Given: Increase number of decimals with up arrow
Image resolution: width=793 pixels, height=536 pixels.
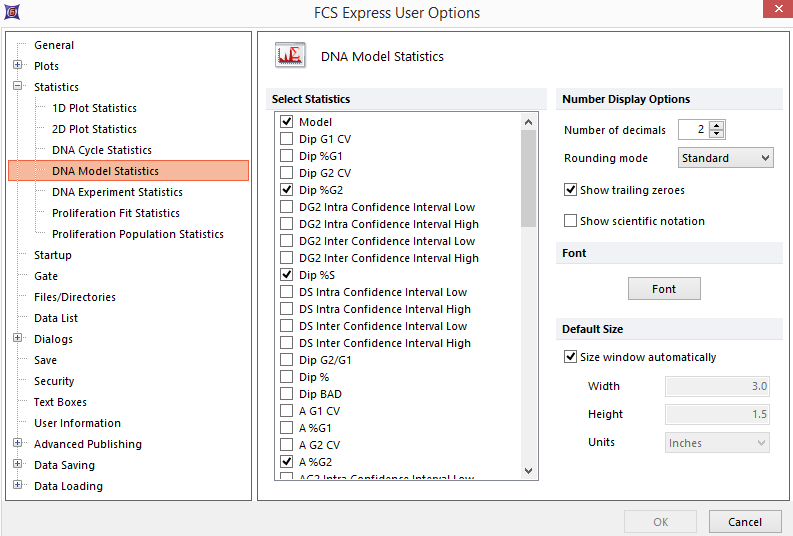Looking at the screenshot, I should click(x=717, y=125).
